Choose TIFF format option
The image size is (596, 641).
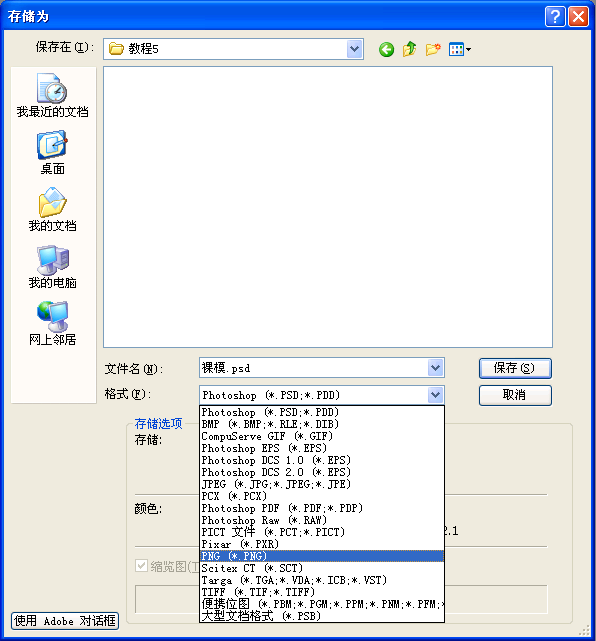coord(322,592)
